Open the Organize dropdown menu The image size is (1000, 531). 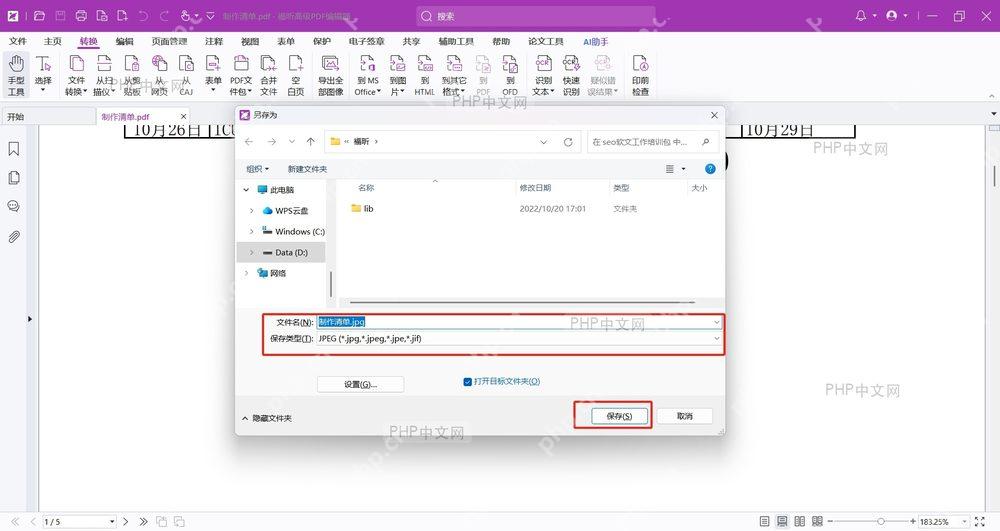[x=258, y=169]
